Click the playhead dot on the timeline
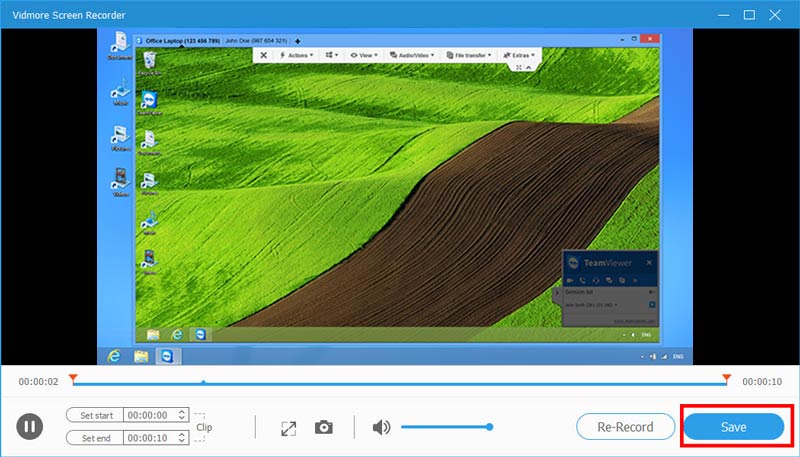This screenshot has height=457, width=800. (x=203, y=382)
